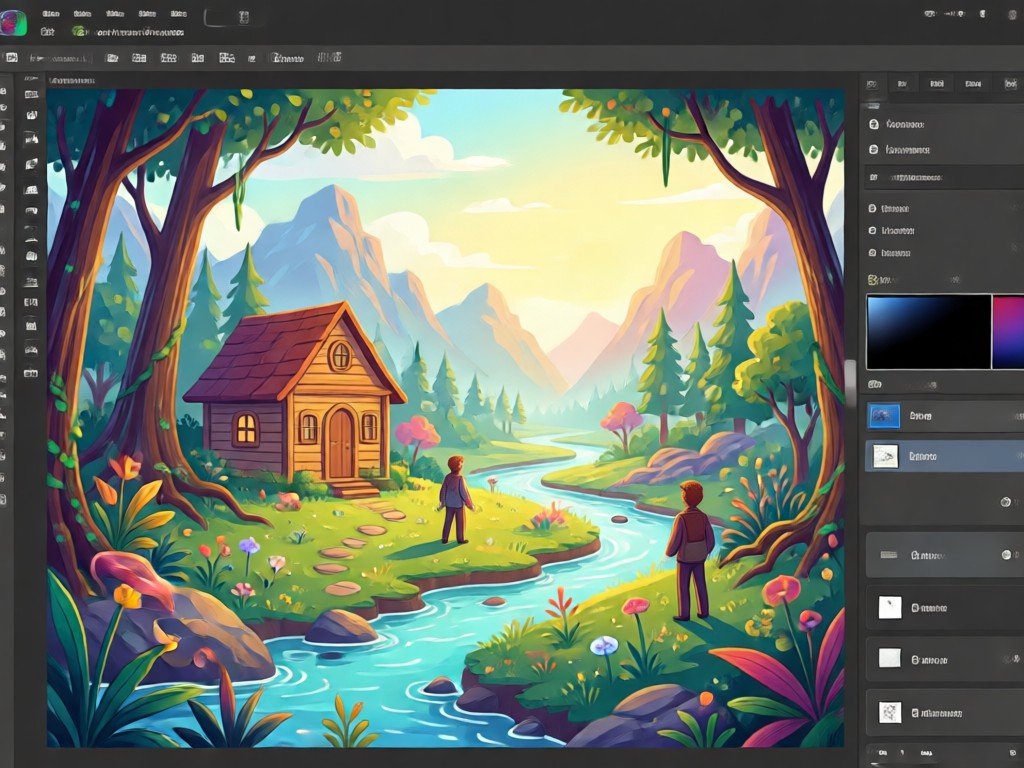The height and width of the screenshot is (768, 1024).
Task: Select the bottom layer with the scribble thumbnail
Action: pyautogui.click(x=944, y=712)
